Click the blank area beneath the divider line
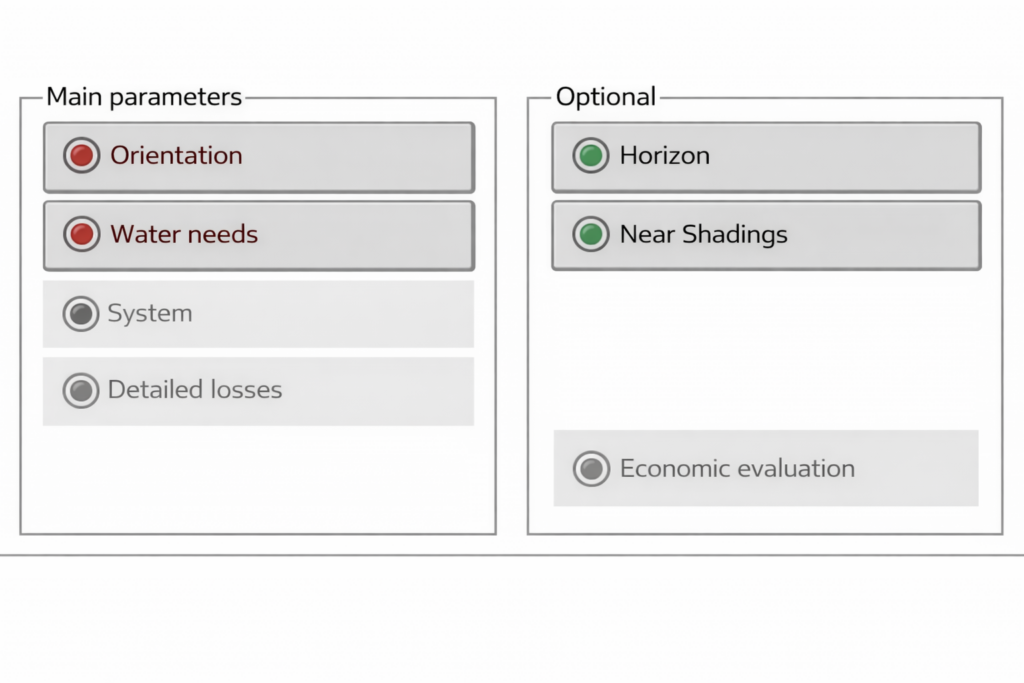The width and height of the screenshot is (1024, 683). coord(512,620)
